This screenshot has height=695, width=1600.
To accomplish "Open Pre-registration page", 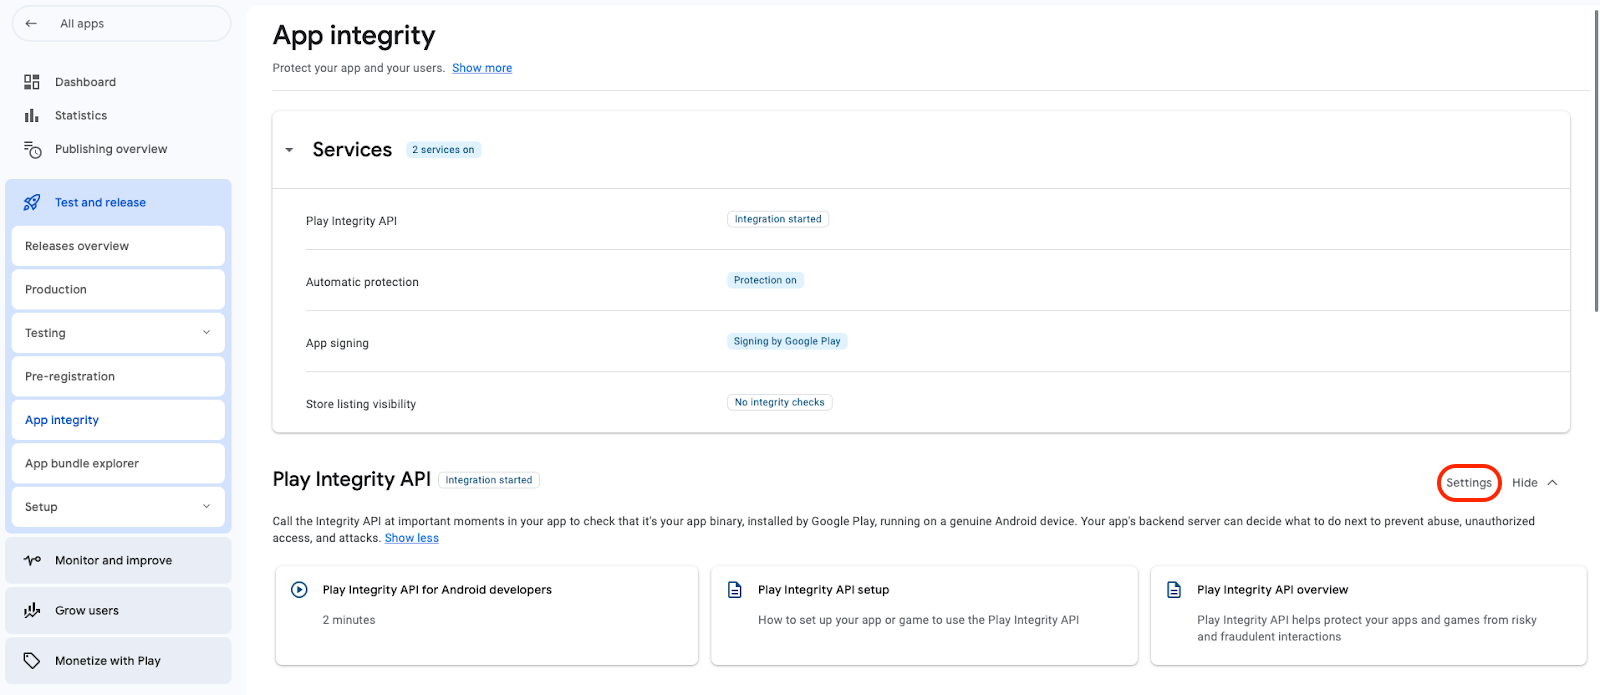I will 118,376.
